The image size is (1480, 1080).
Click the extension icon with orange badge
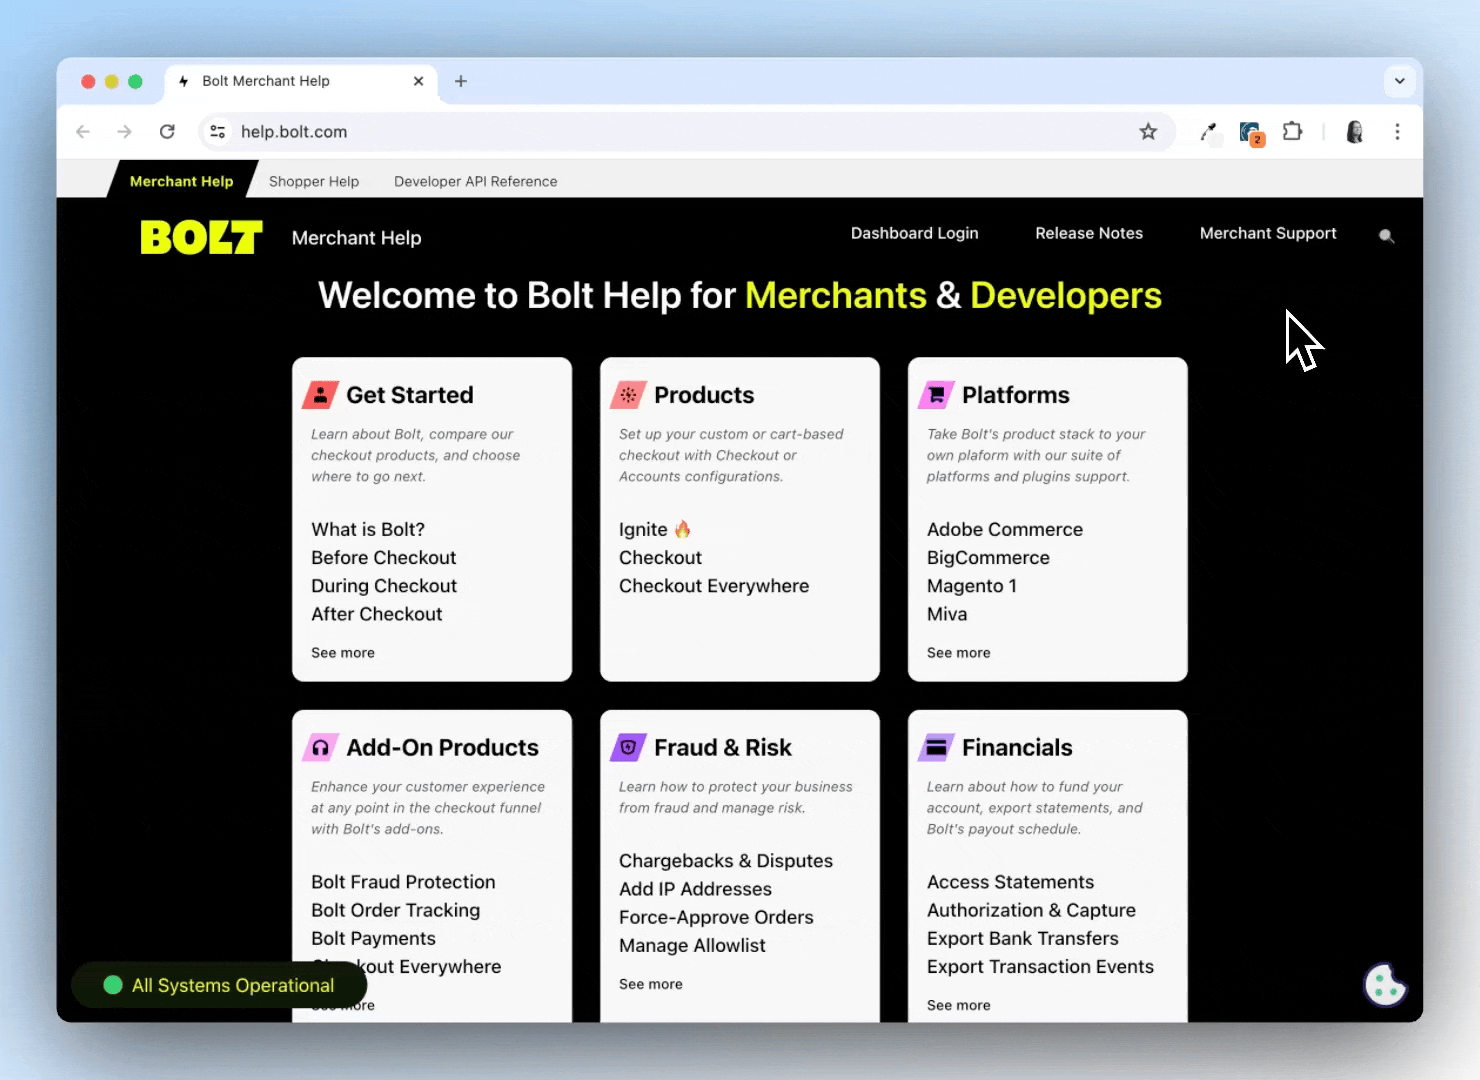(x=1251, y=133)
